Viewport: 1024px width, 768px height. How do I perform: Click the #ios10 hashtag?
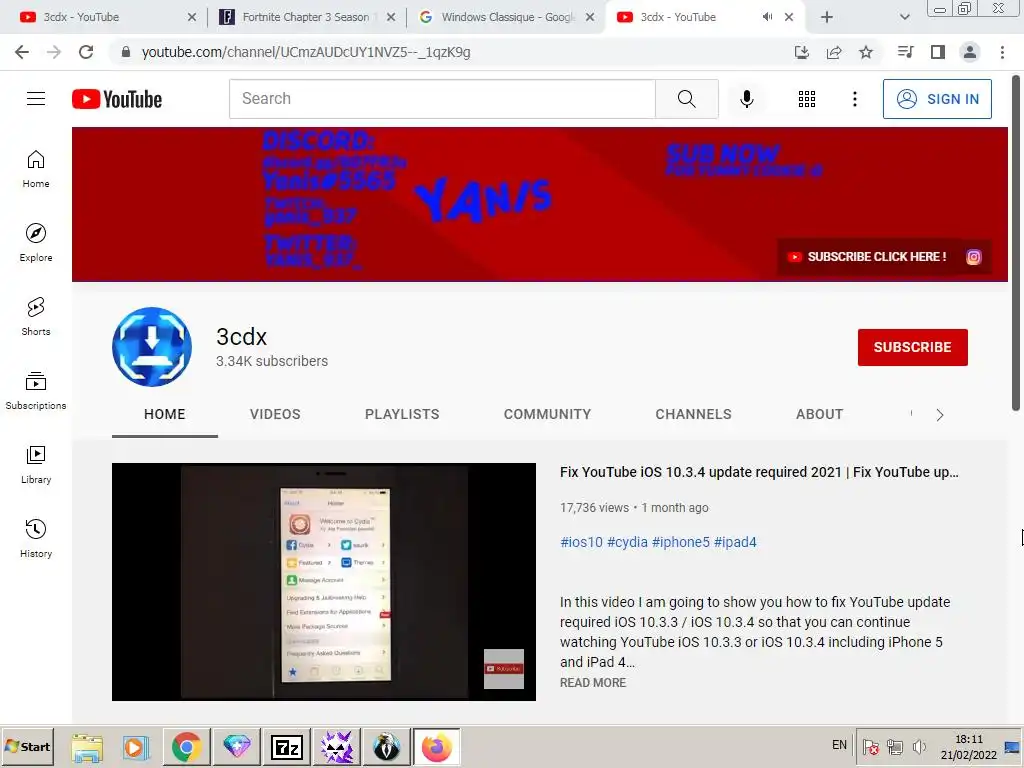point(581,542)
